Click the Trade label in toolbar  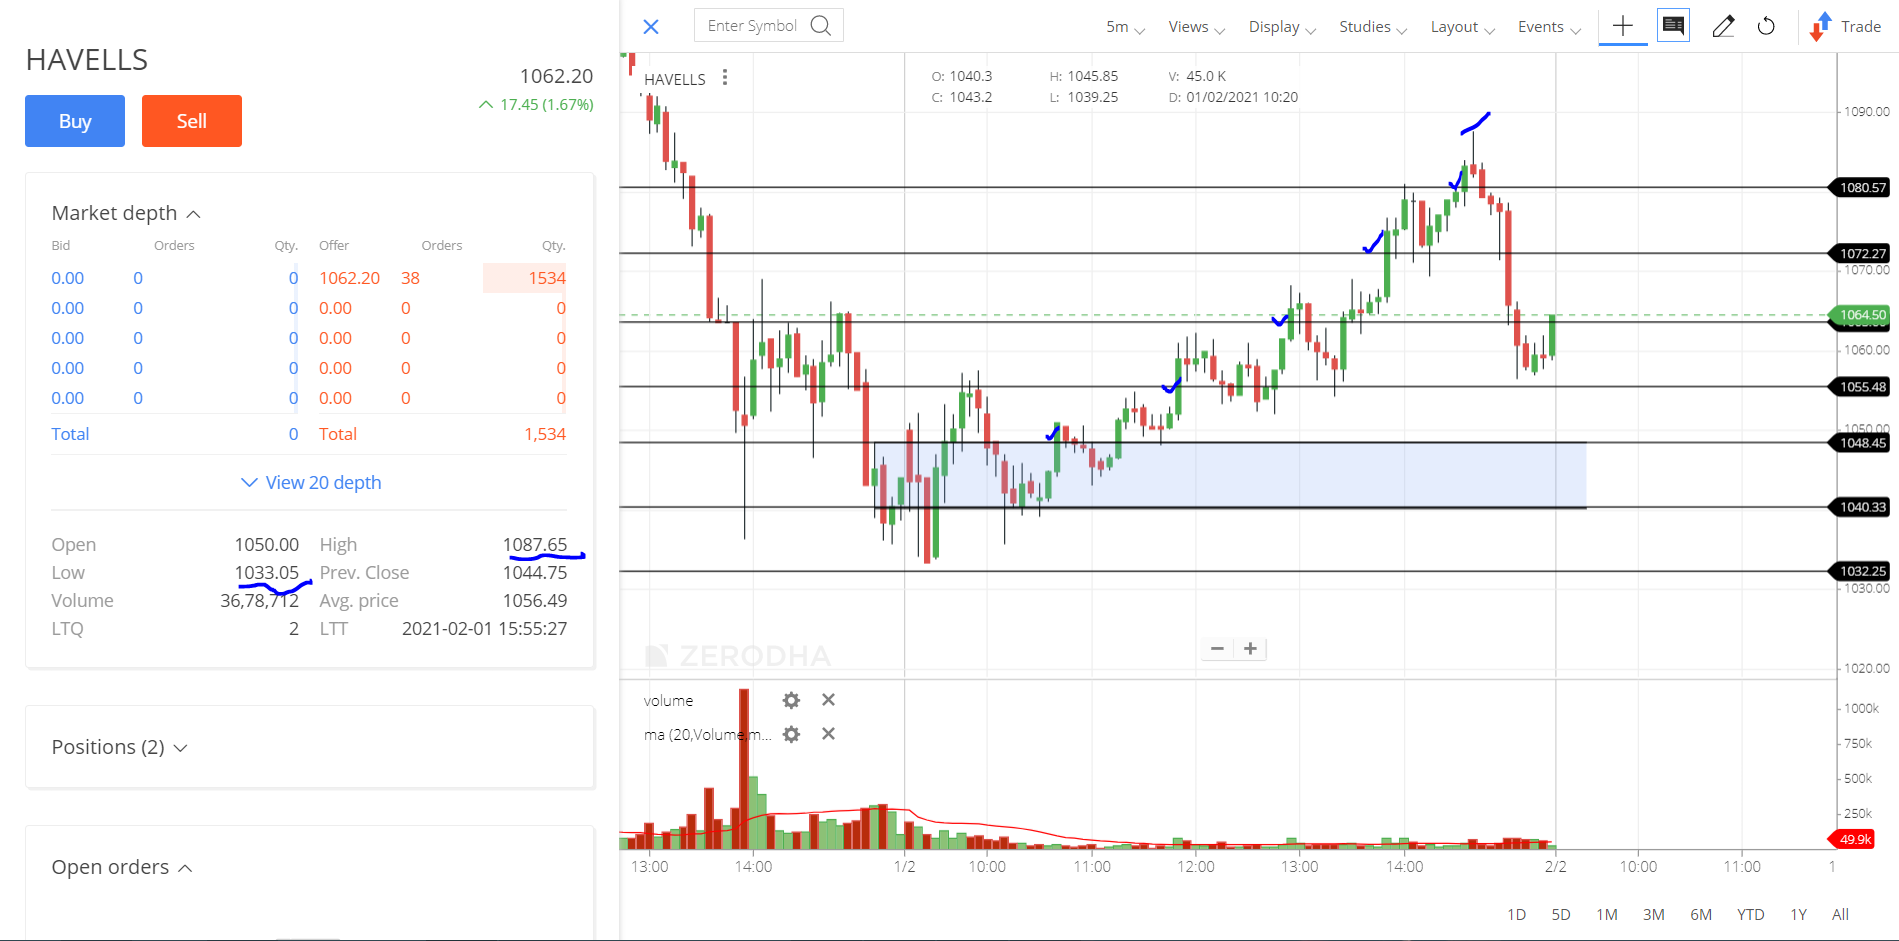click(1861, 27)
